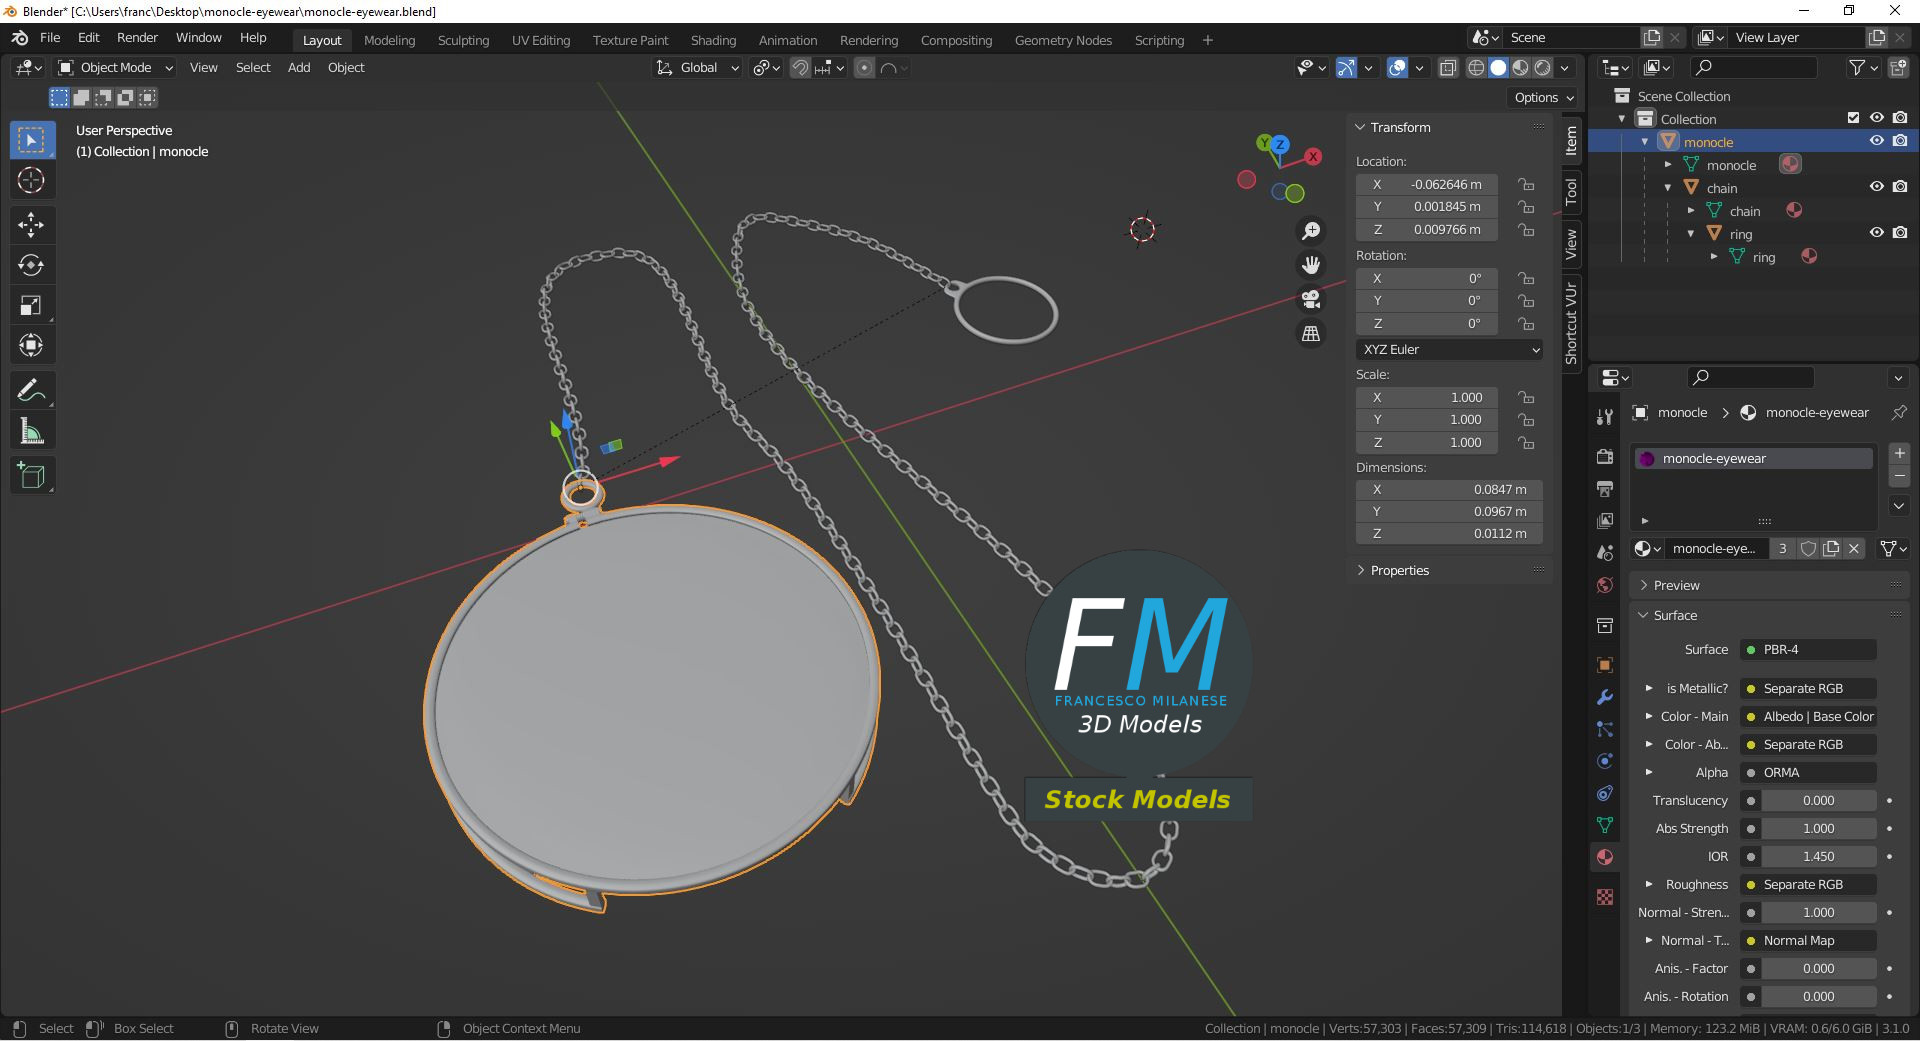Hide the chain object in viewport
The height and width of the screenshot is (1041, 1920).
click(x=1877, y=187)
